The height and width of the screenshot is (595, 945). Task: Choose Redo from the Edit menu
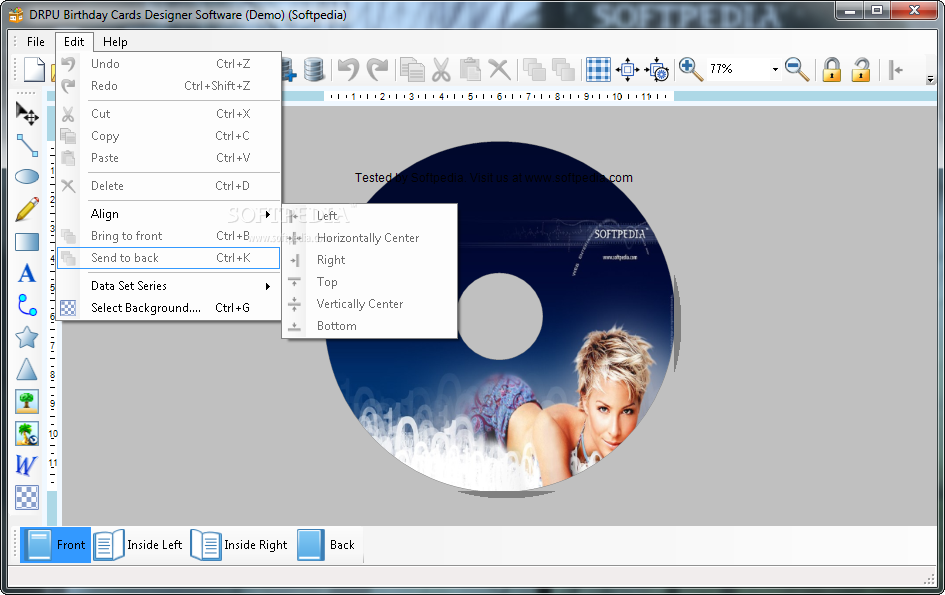[x=169, y=86]
